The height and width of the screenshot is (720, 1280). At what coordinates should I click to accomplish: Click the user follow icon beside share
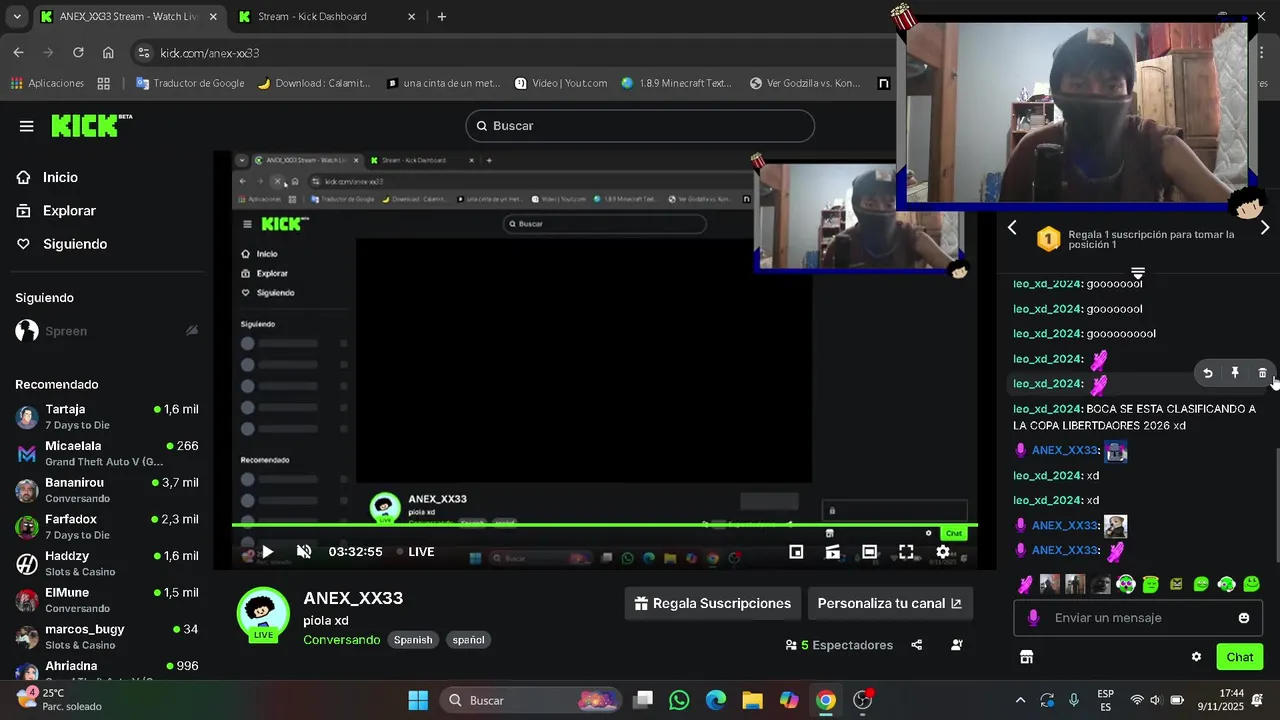coord(957,645)
